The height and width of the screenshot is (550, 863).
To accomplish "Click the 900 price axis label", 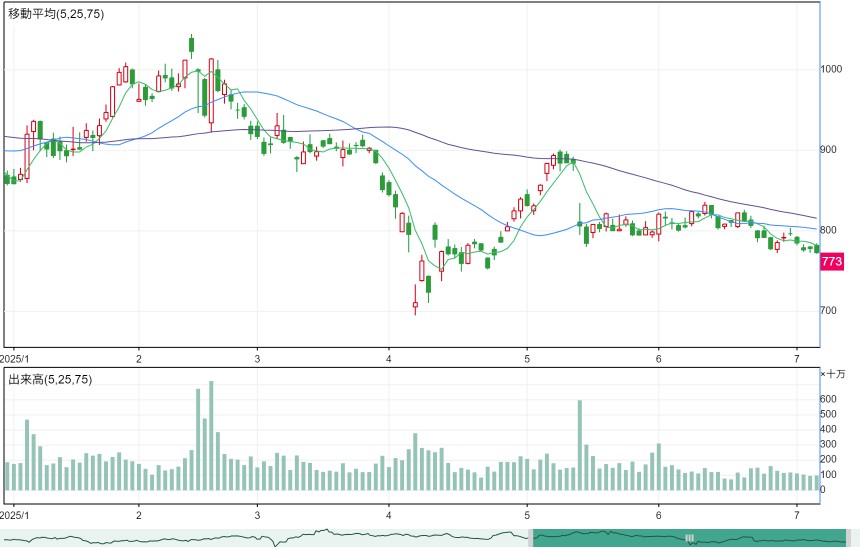I will pos(828,150).
